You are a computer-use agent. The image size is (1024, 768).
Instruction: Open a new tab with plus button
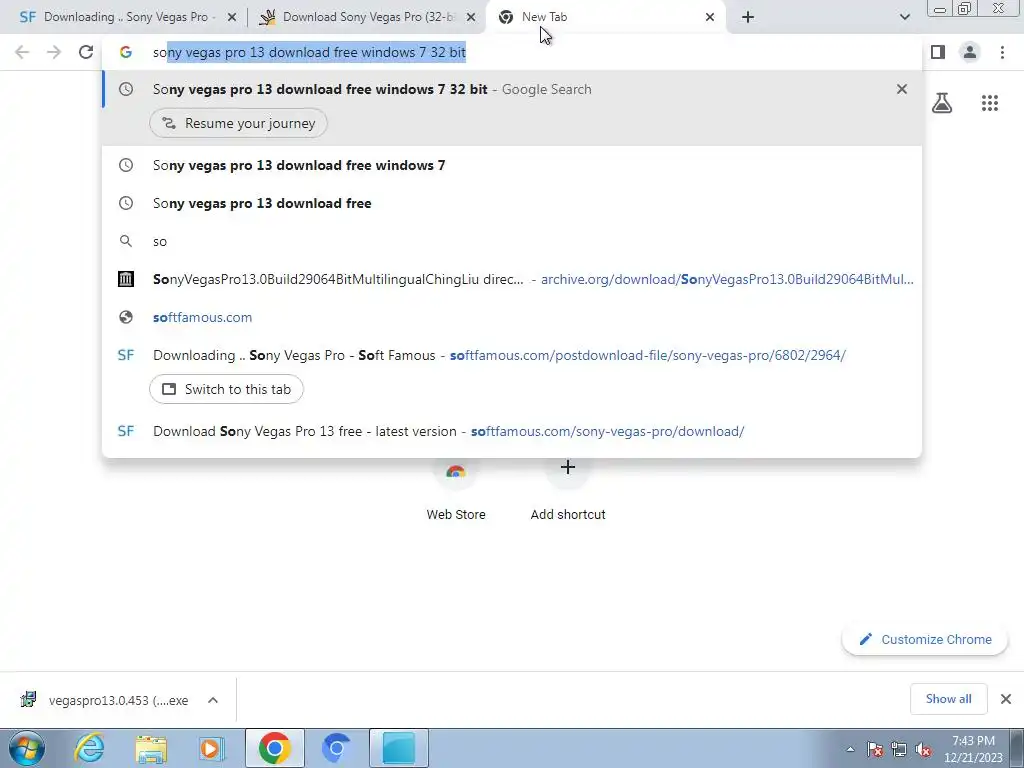pyautogui.click(x=748, y=18)
